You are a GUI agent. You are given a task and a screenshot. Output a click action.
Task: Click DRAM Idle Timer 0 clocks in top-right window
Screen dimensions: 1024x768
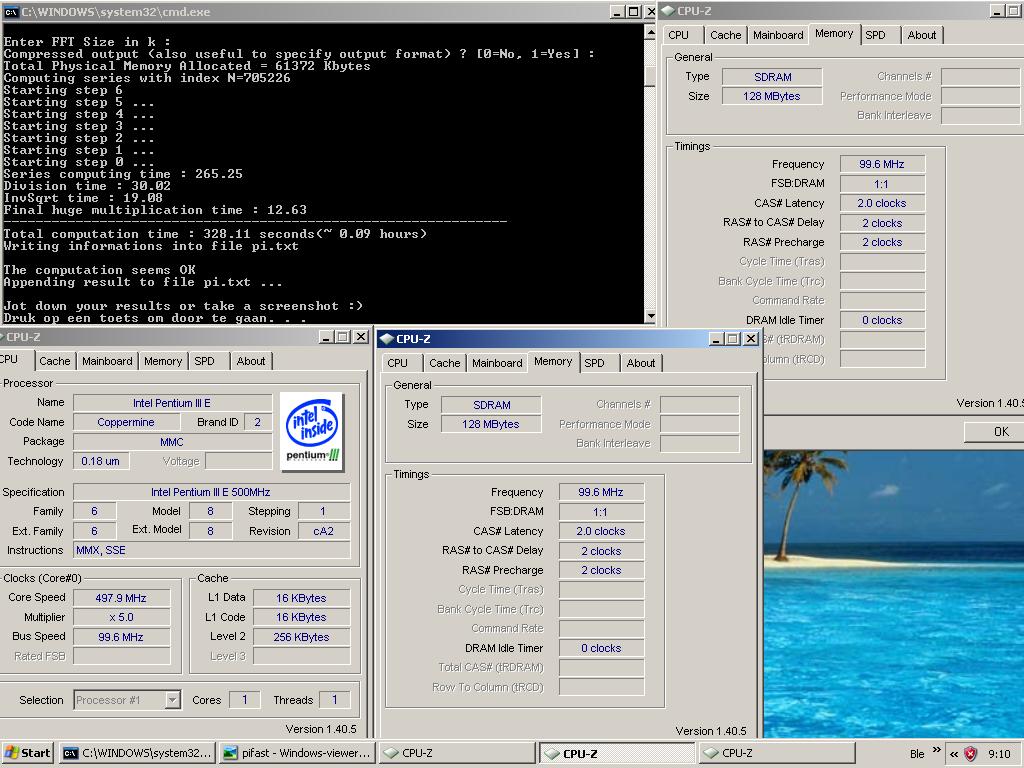pos(882,321)
